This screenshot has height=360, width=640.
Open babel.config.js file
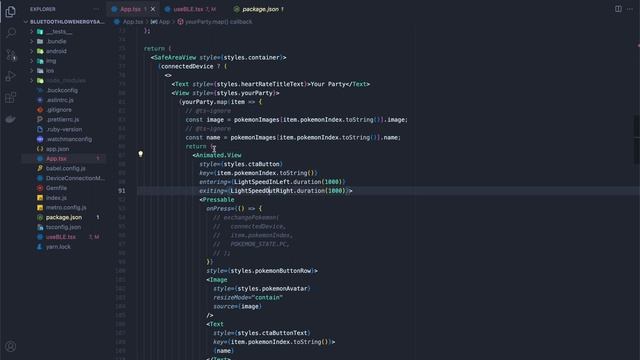[65, 168]
